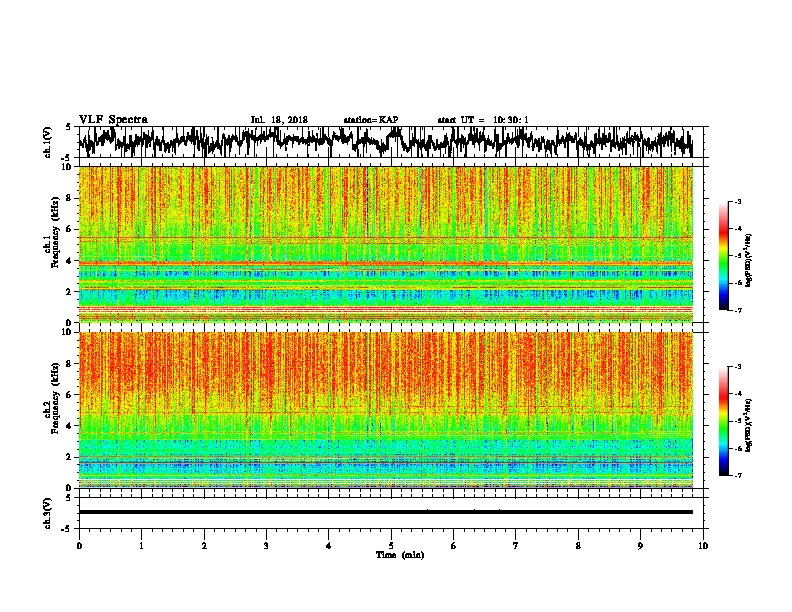The image size is (792, 612).
Task: Click the ch.3(V) axis label
Action: (x=48, y=513)
